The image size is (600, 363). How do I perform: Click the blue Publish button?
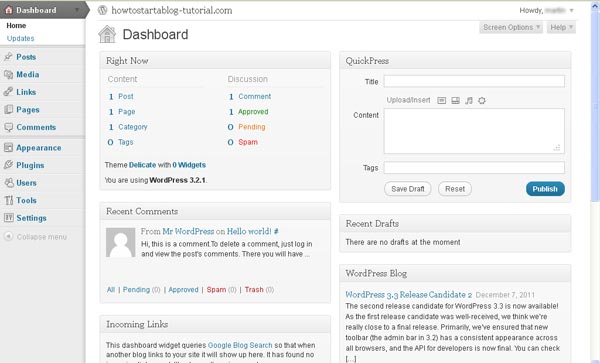point(545,189)
